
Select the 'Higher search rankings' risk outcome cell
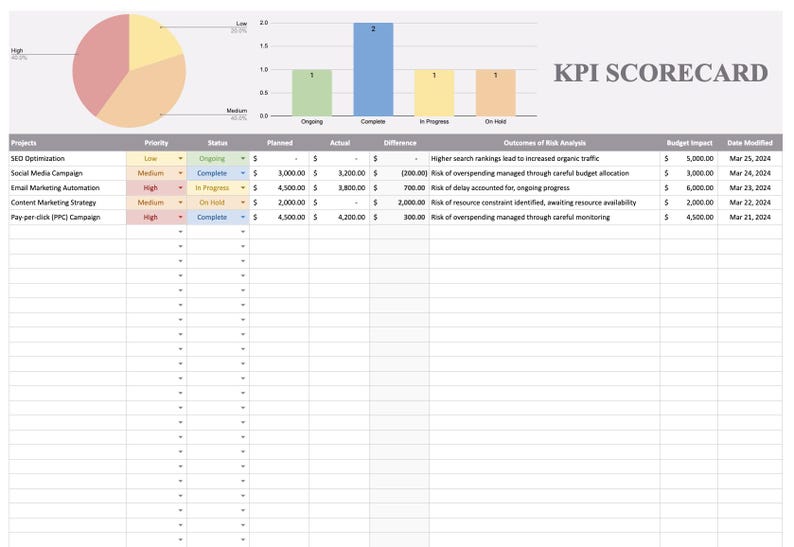coord(544,159)
